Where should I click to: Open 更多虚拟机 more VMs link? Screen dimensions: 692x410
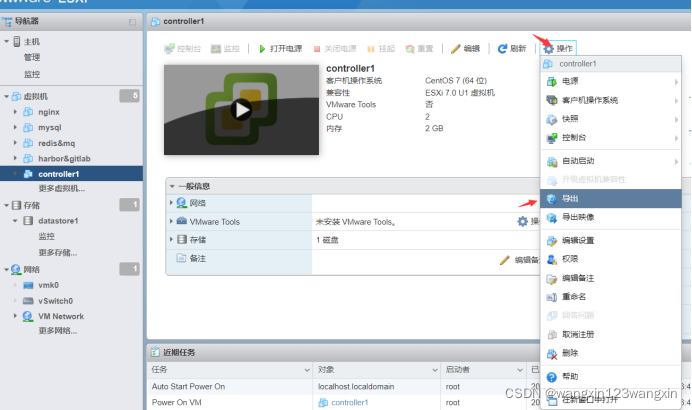coord(62,188)
